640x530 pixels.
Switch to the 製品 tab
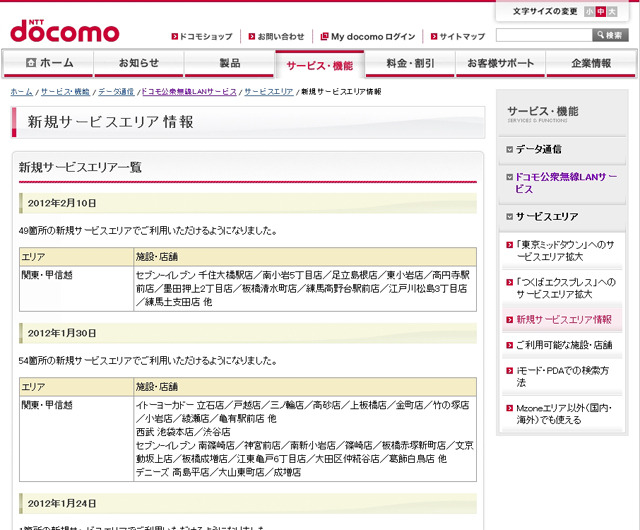(x=229, y=63)
